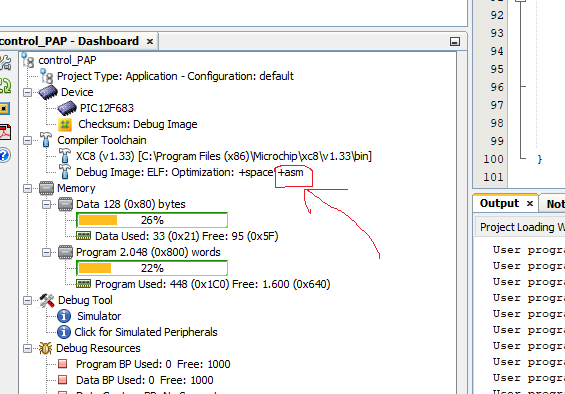Click the Data memory 26% usage bar
565x394 pixels.
[152, 220]
